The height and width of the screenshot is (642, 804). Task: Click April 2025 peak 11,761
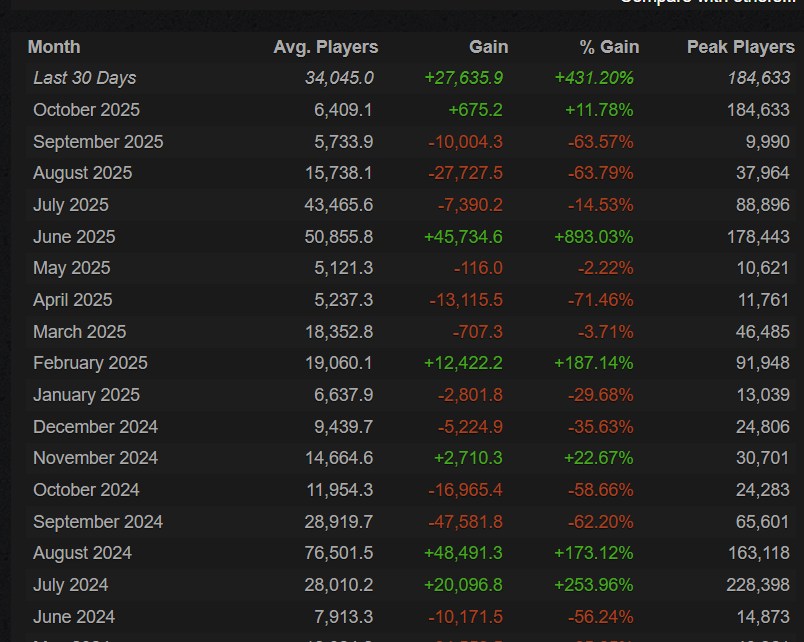tap(763, 299)
